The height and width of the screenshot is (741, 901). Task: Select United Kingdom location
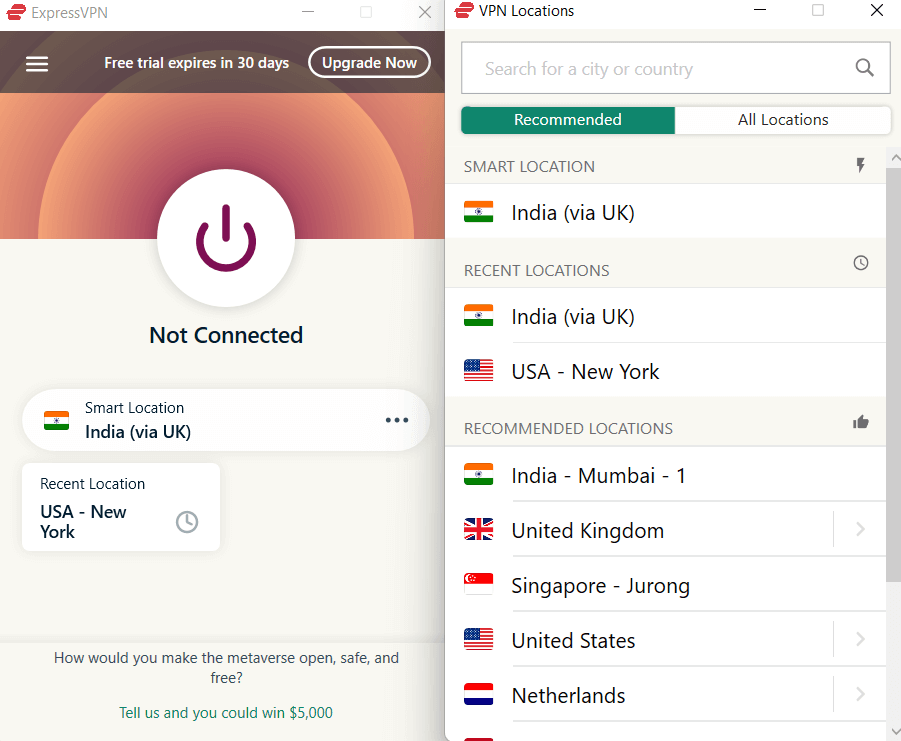639,530
